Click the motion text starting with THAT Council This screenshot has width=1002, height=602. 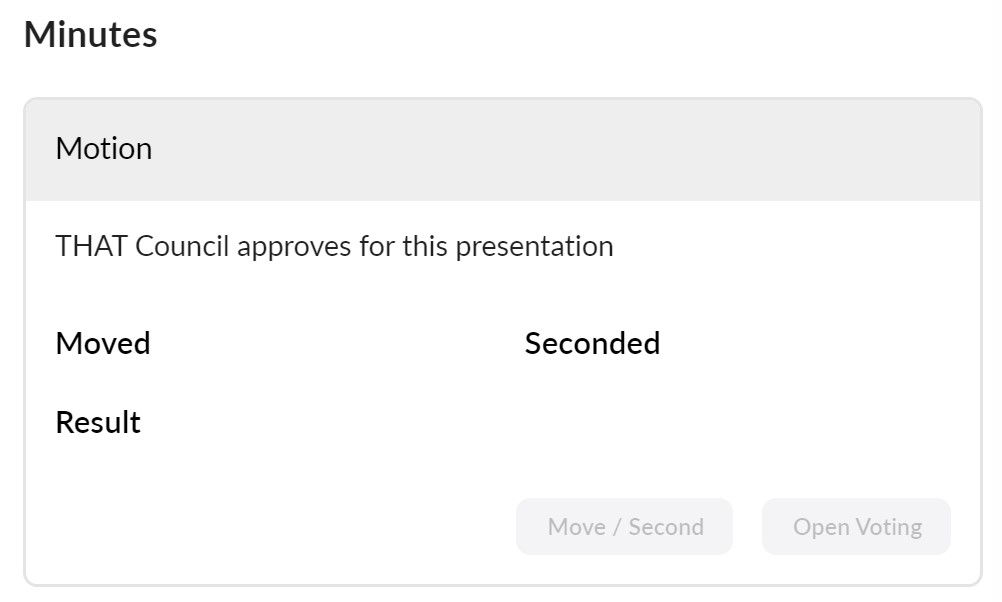click(334, 246)
